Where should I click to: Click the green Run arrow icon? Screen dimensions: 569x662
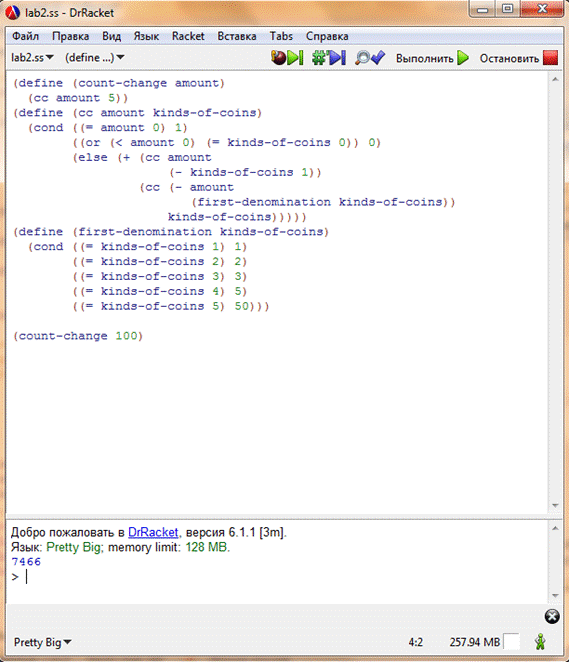point(463,58)
